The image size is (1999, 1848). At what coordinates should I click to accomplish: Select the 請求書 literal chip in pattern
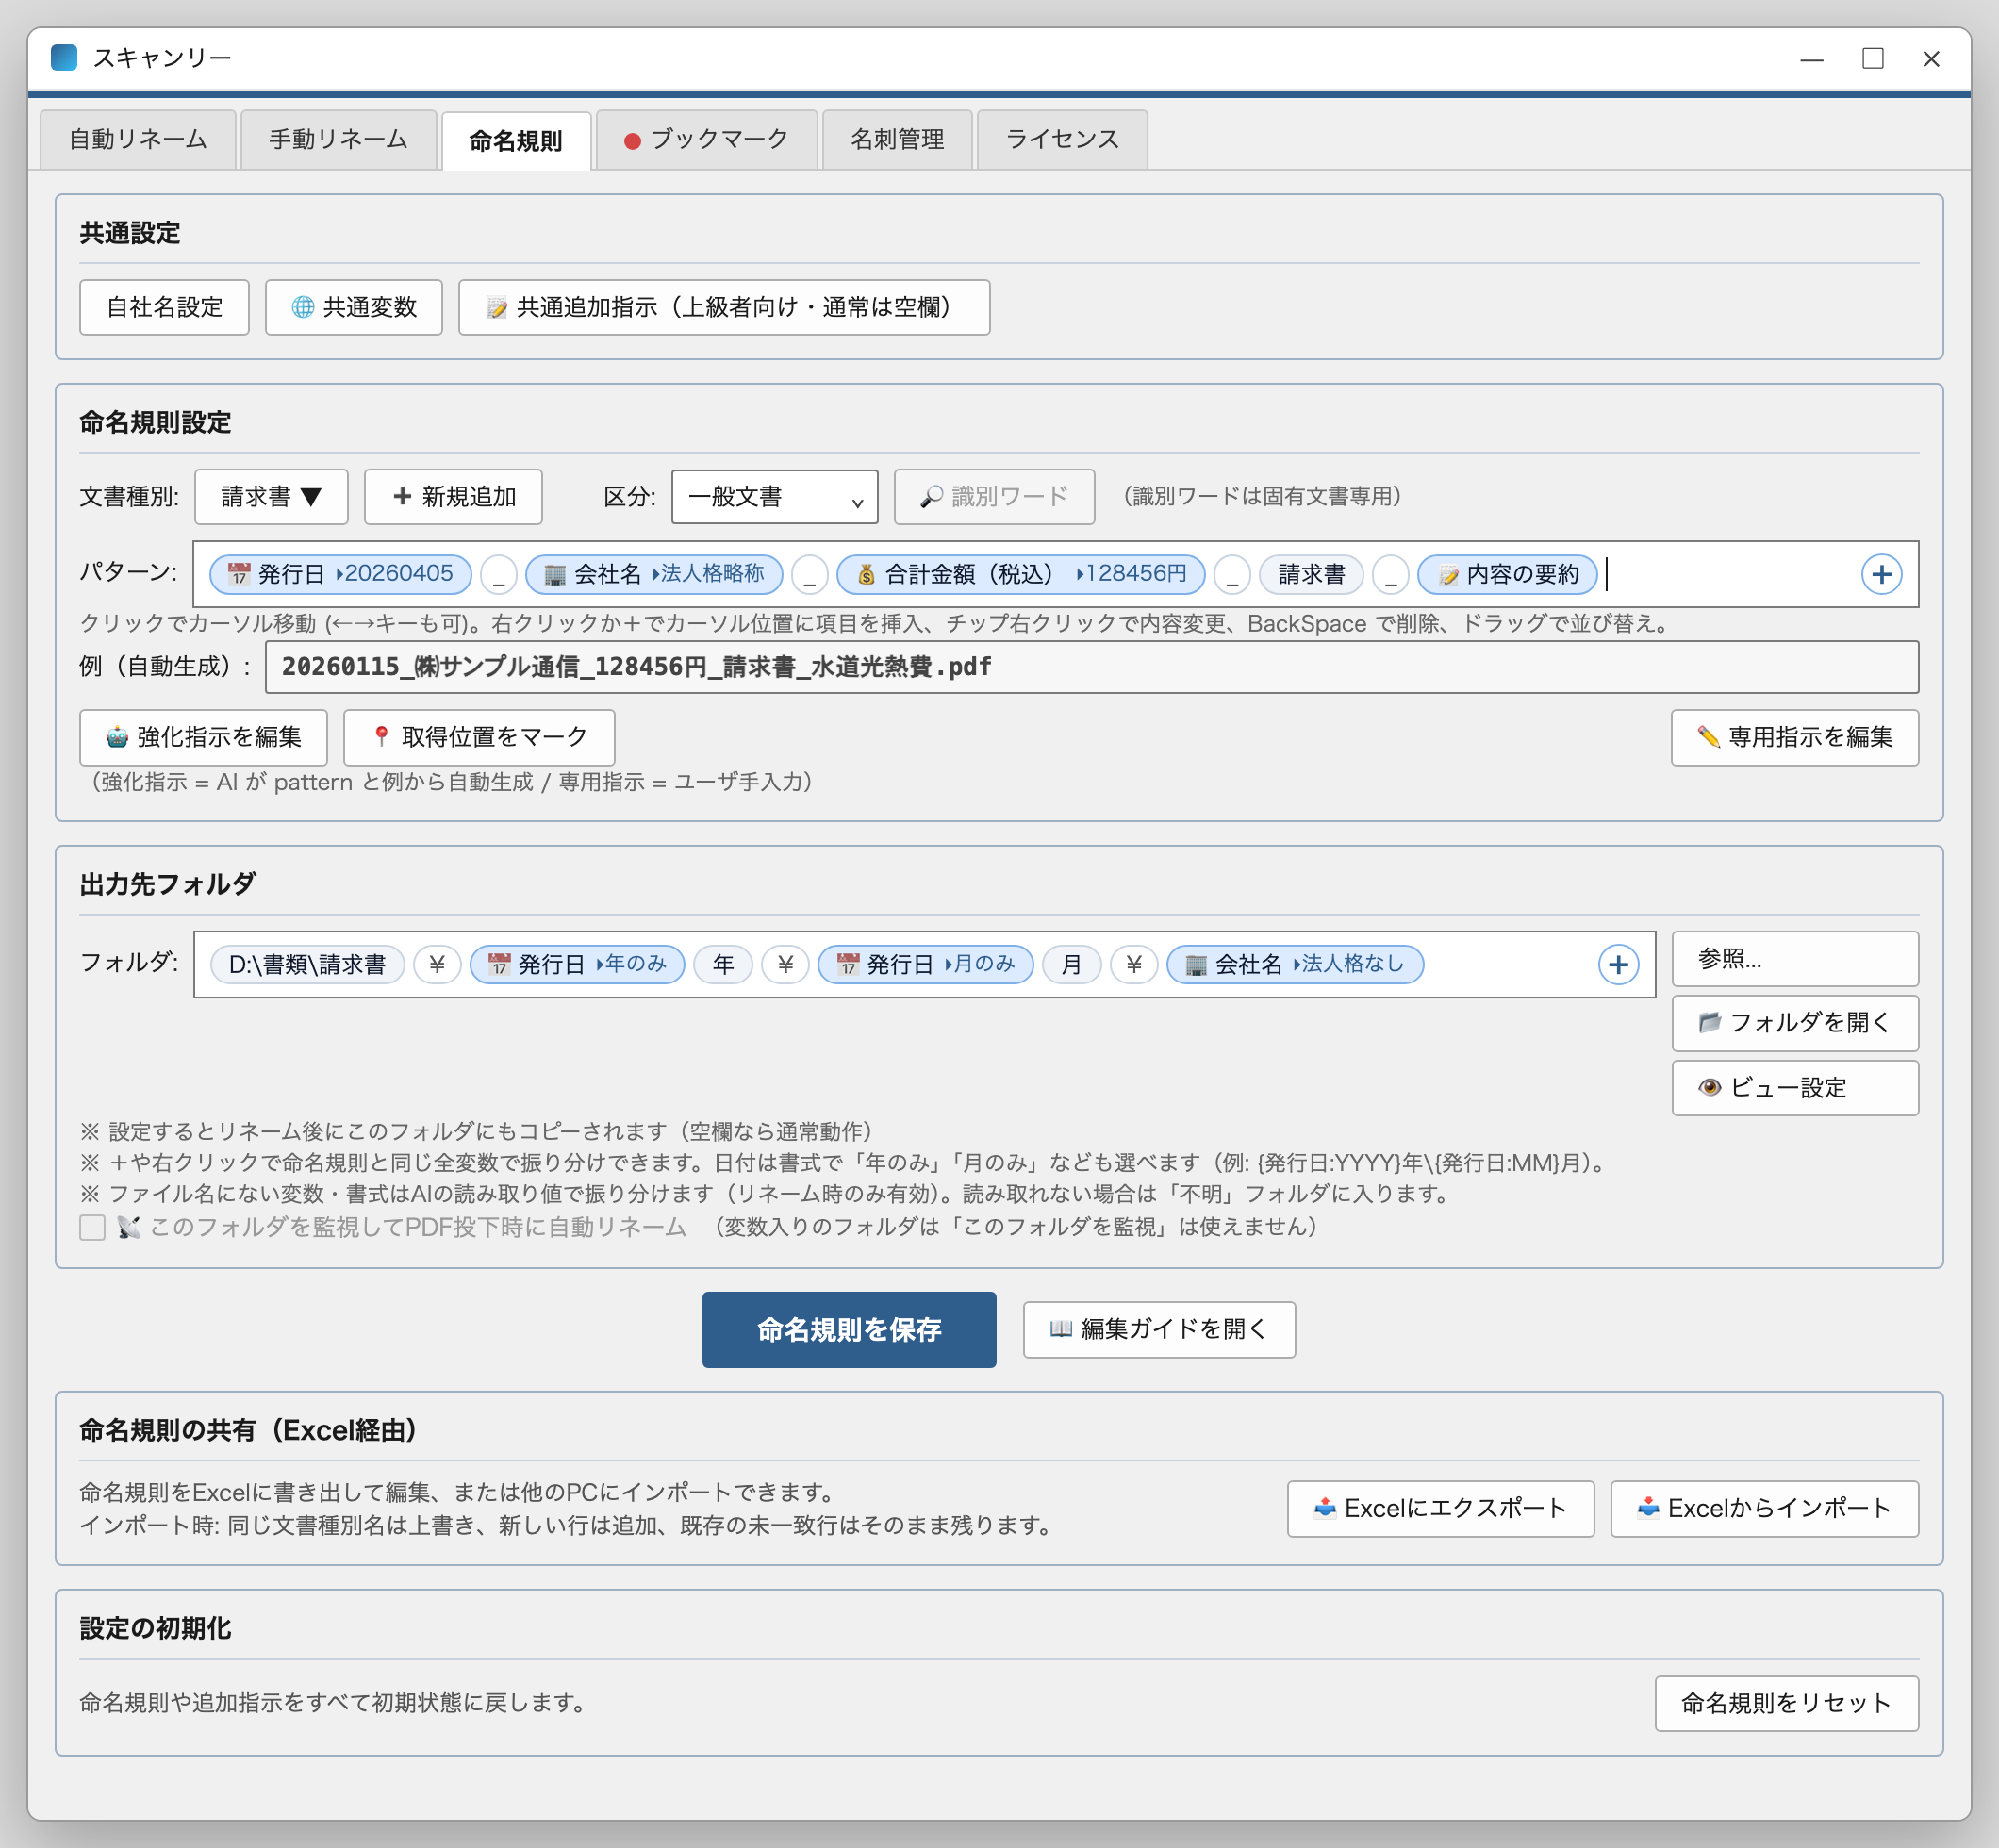click(1311, 574)
